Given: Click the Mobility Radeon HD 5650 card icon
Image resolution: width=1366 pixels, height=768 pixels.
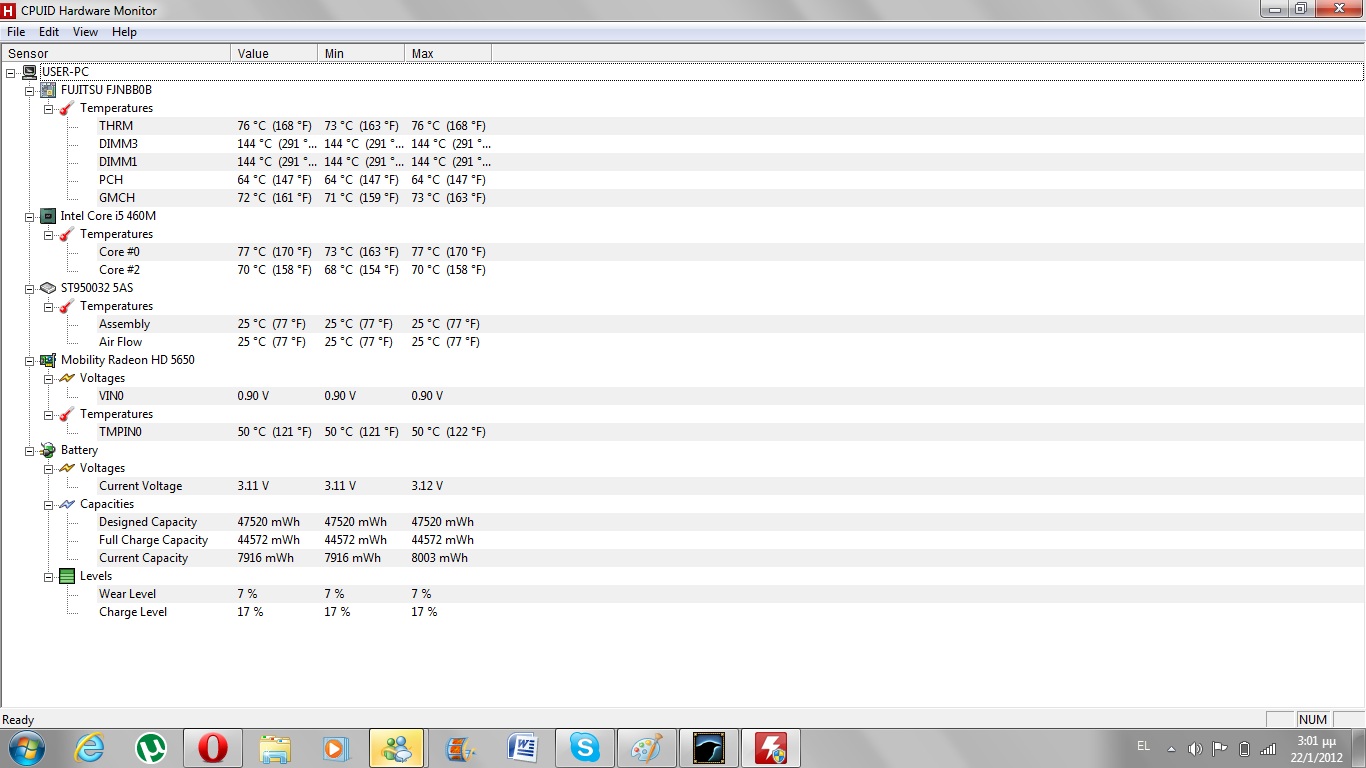Looking at the screenshot, I should click(48, 360).
